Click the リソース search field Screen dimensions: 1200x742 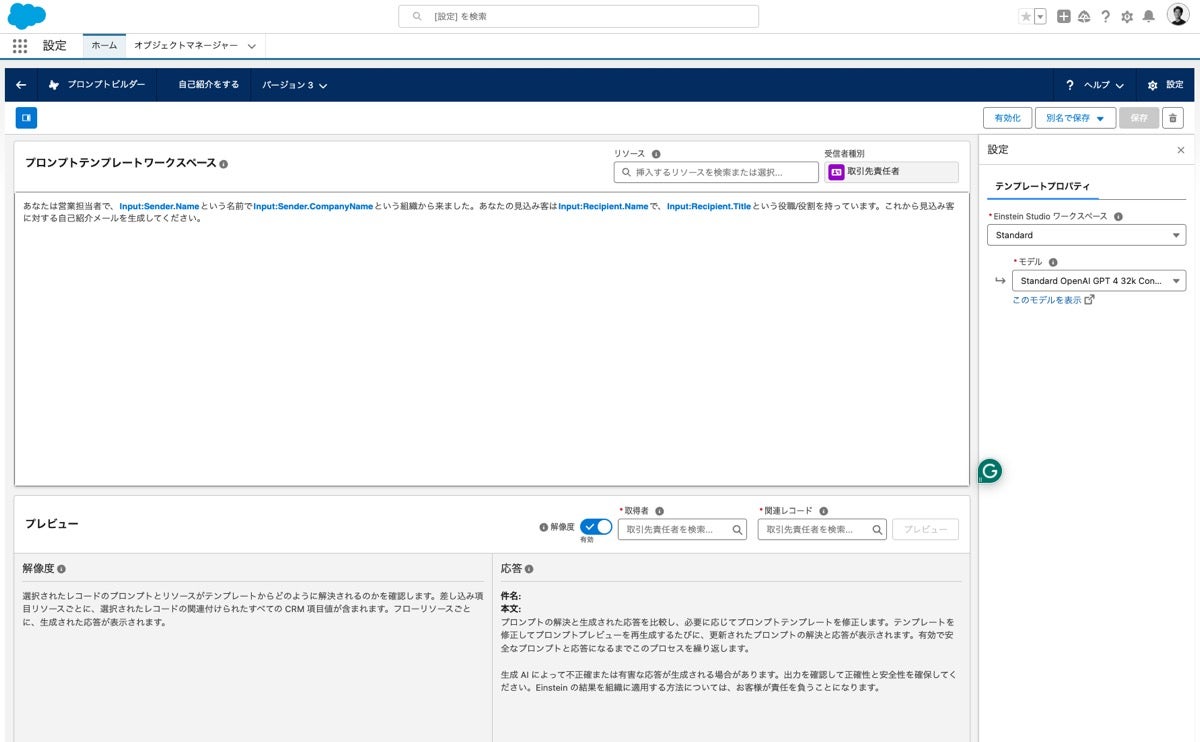coord(716,171)
